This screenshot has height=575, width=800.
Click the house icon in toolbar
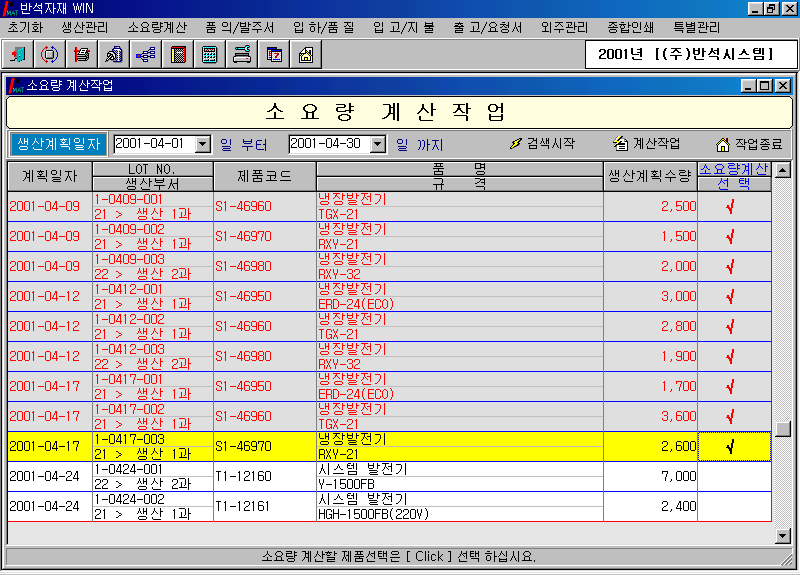[305, 54]
